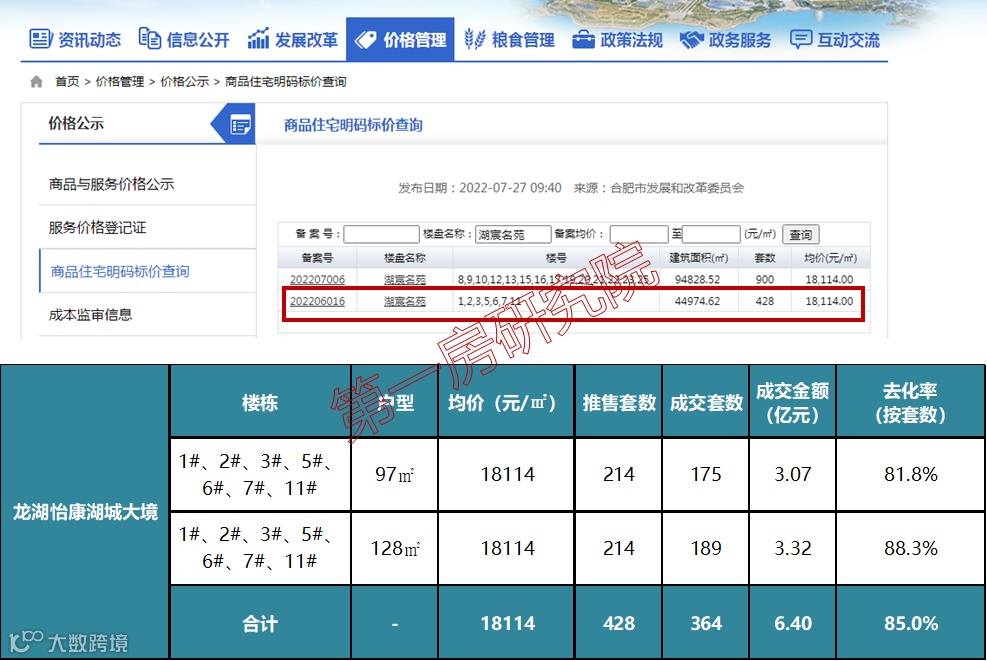
Task: Focus the maximum 备案均价 input field
Action: 711,234
